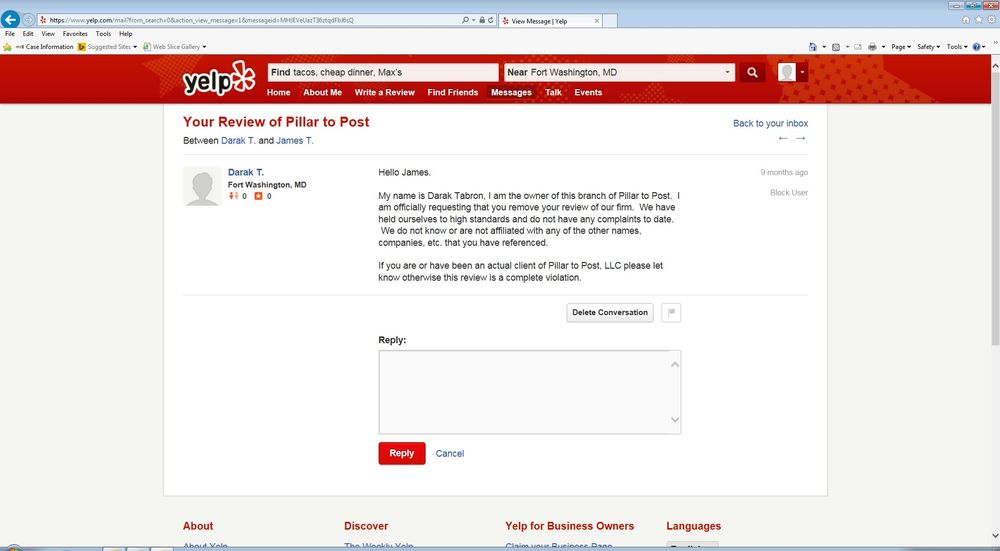Image resolution: width=1000 pixels, height=551 pixels.
Task: Open the Edit menu
Action: [x=28, y=34]
